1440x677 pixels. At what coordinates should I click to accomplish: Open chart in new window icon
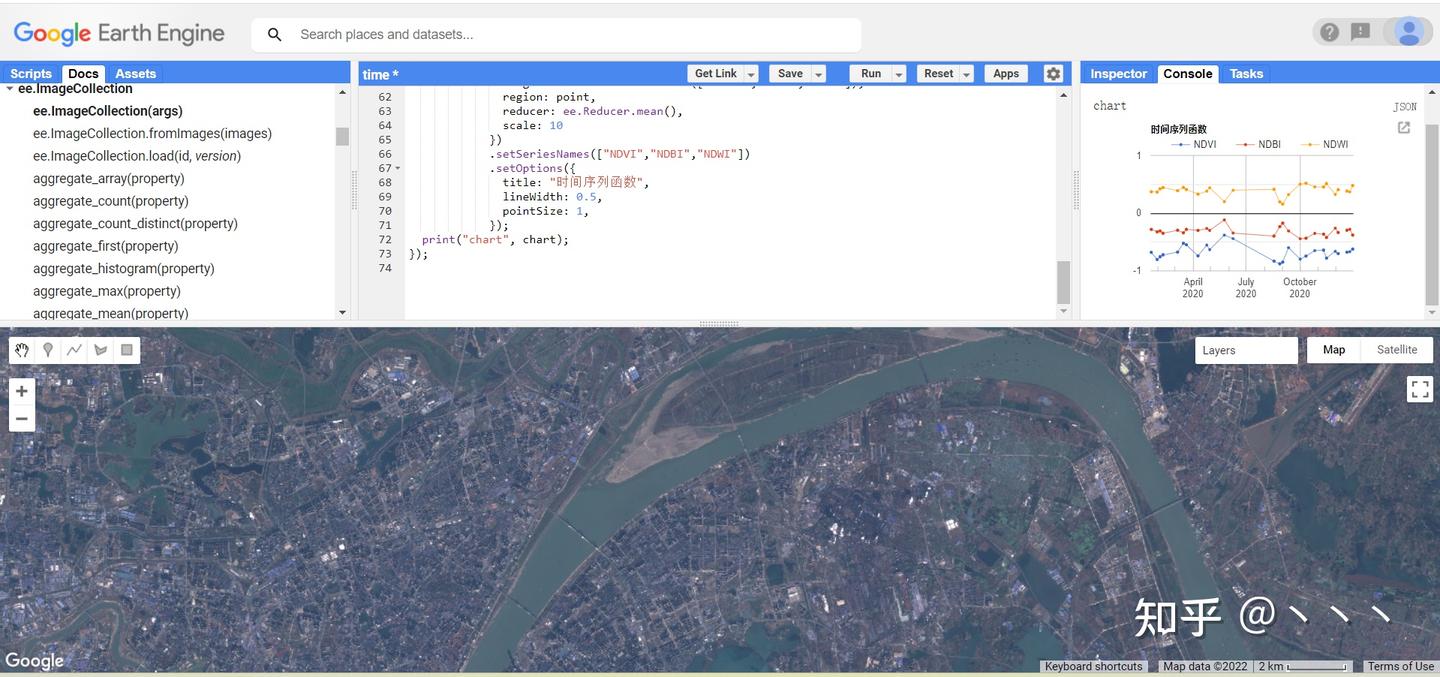[x=1404, y=128]
